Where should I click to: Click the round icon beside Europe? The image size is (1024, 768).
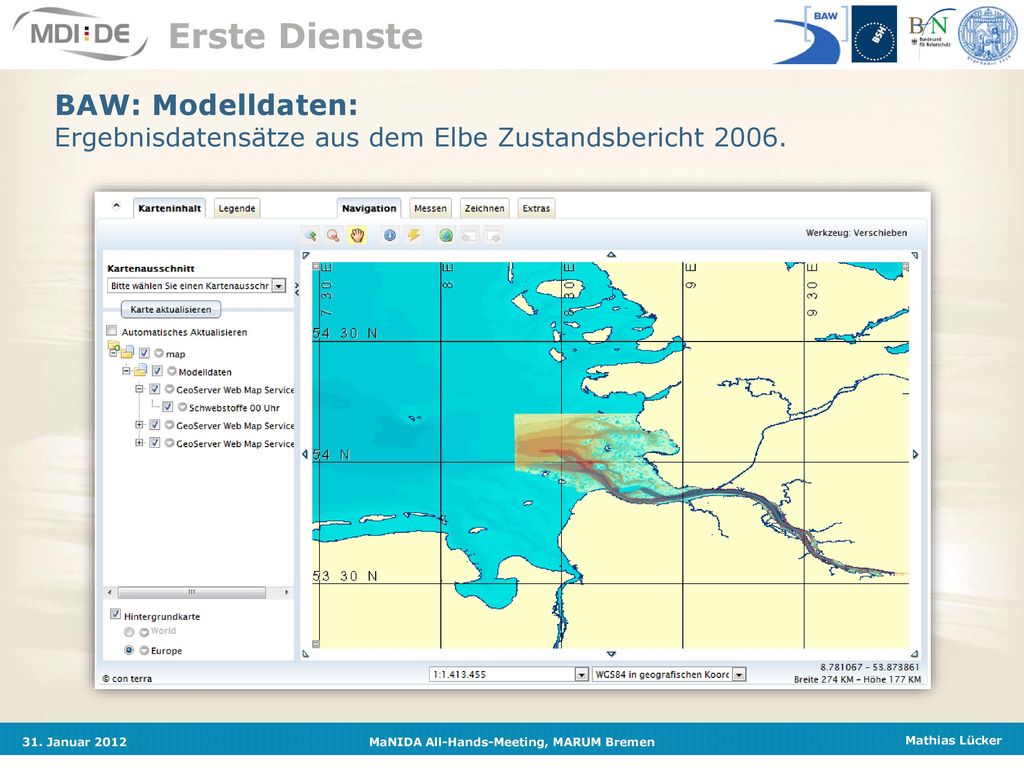(x=144, y=650)
